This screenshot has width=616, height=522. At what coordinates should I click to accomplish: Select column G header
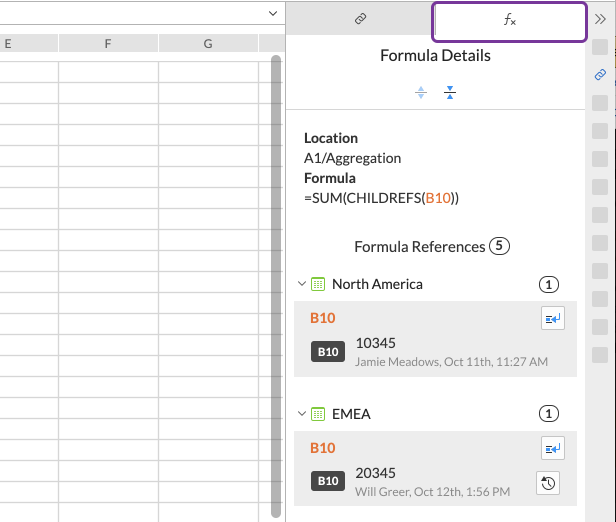(x=207, y=43)
